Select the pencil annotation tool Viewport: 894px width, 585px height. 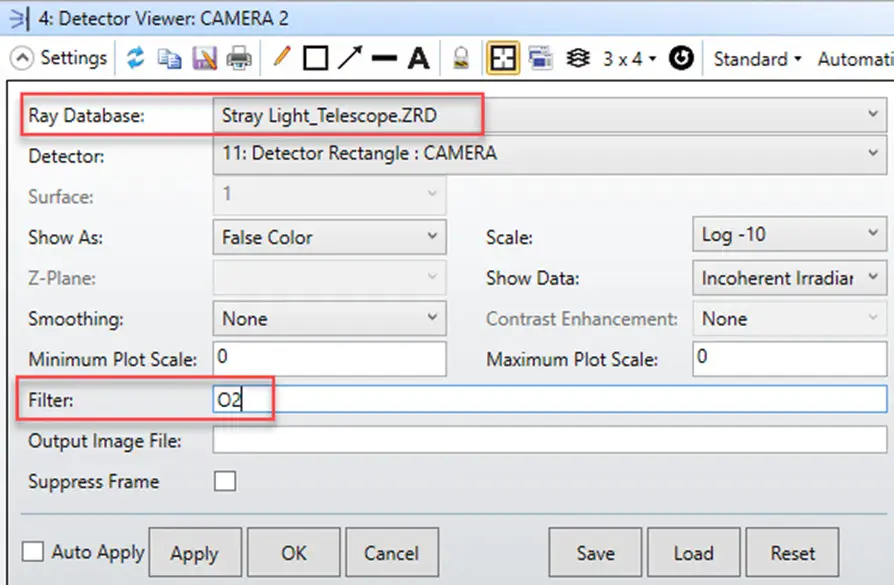[x=281, y=58]
